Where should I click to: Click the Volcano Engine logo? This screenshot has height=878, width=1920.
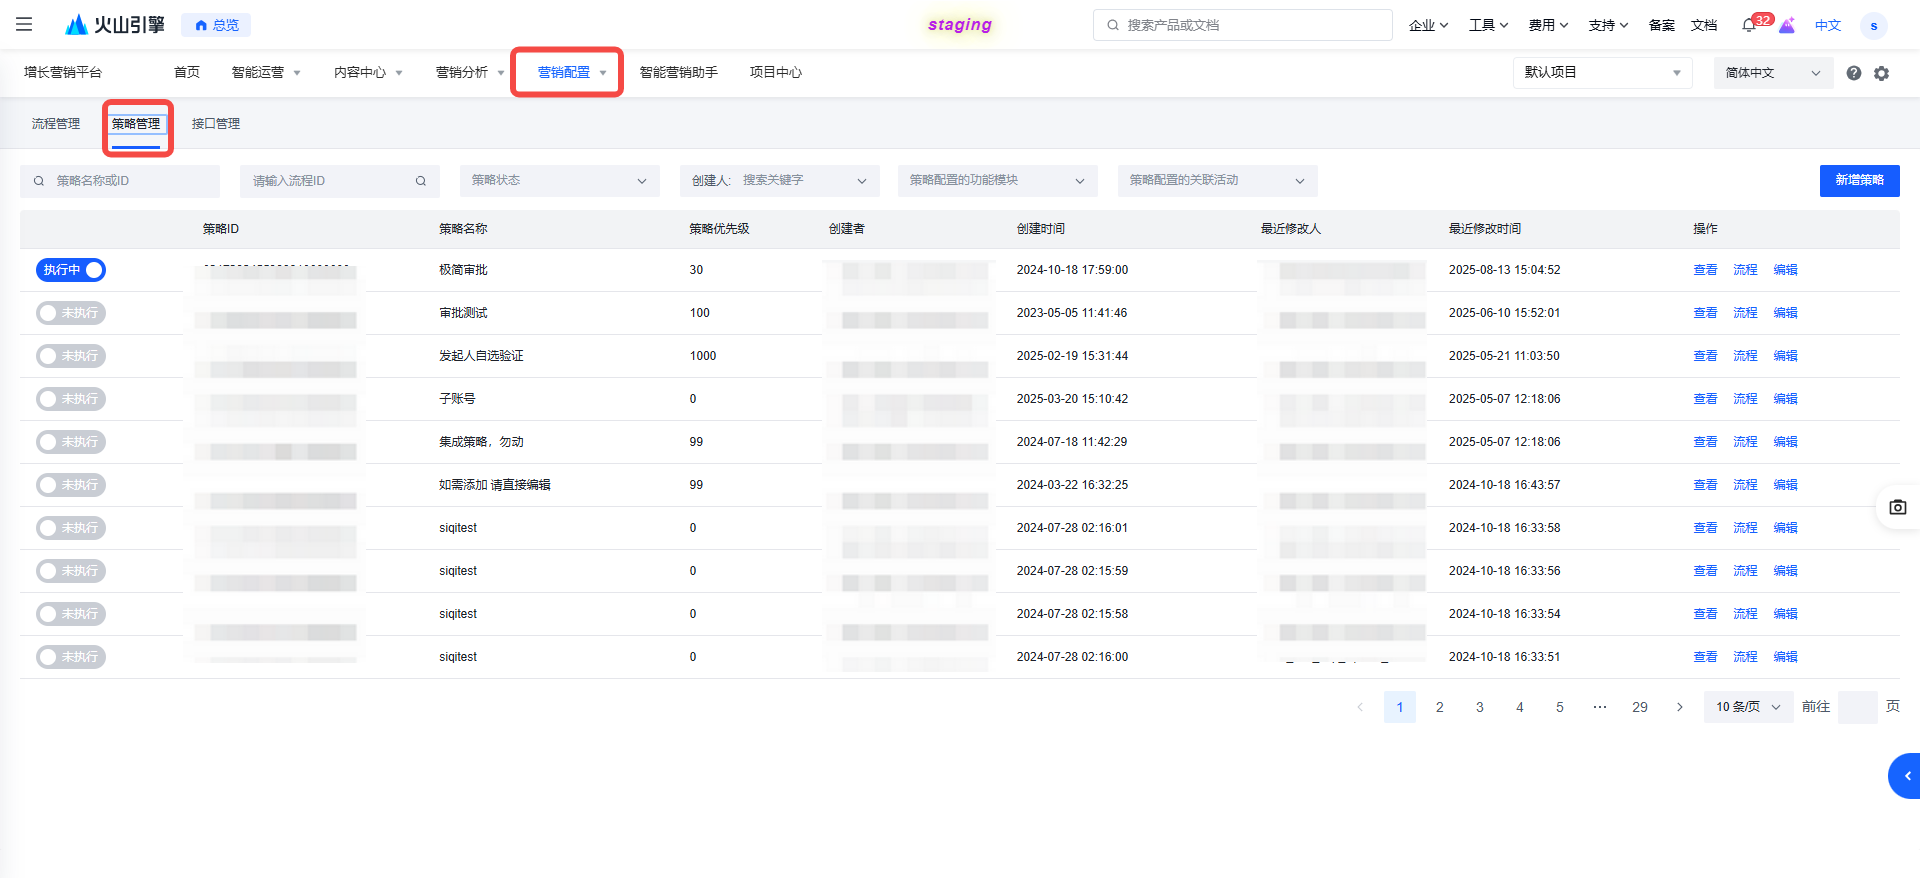114,25
